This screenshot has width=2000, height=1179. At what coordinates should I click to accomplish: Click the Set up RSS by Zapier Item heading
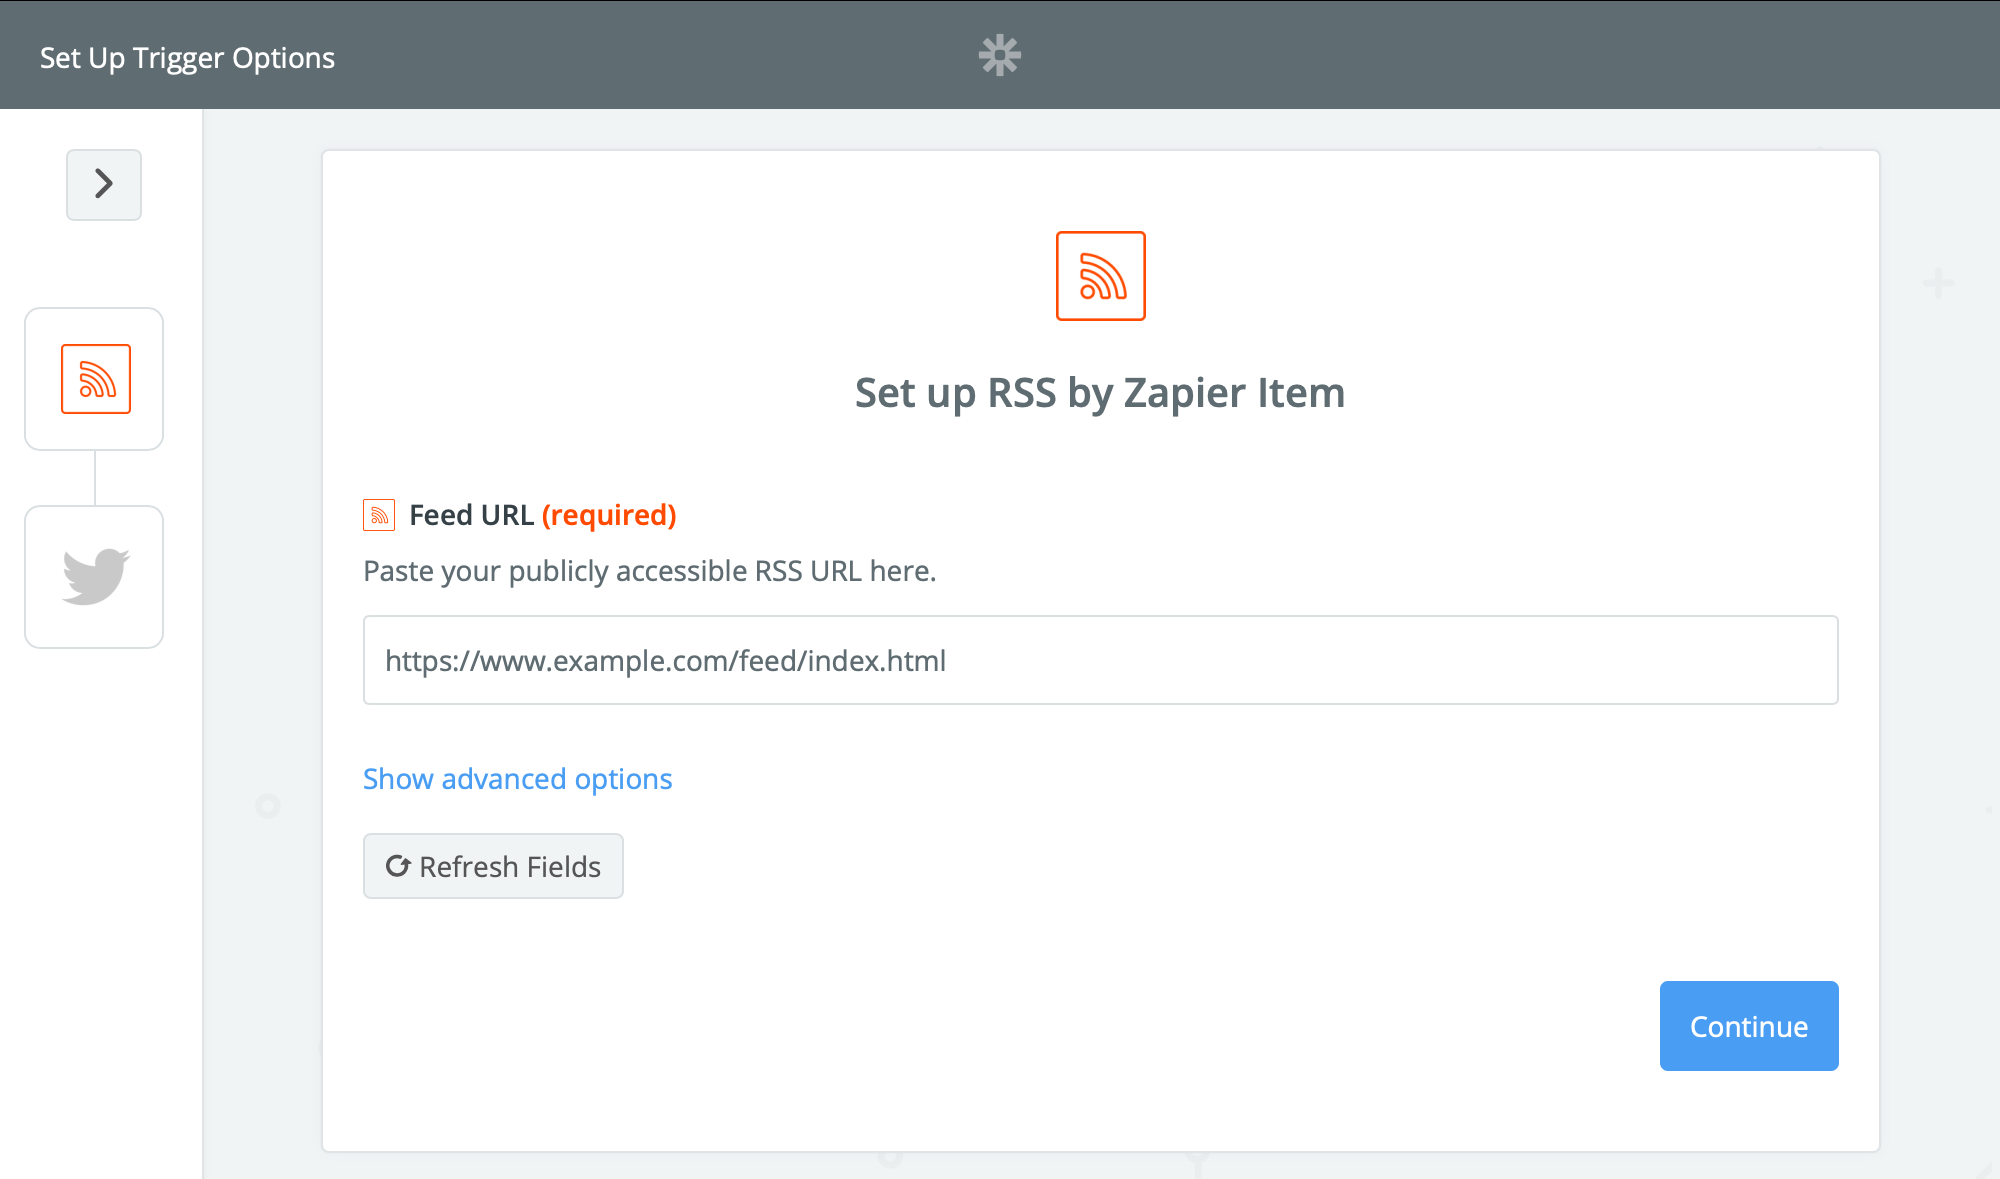click(1100, 393)
